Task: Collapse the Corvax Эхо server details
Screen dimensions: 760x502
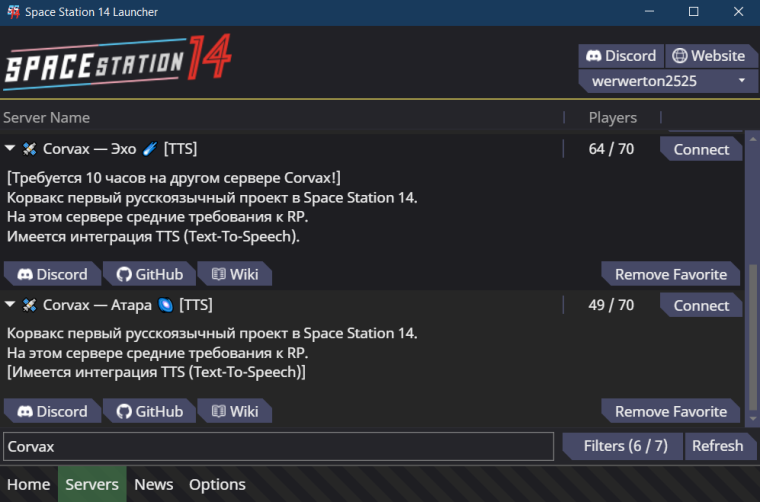Action: coord(10,148)
